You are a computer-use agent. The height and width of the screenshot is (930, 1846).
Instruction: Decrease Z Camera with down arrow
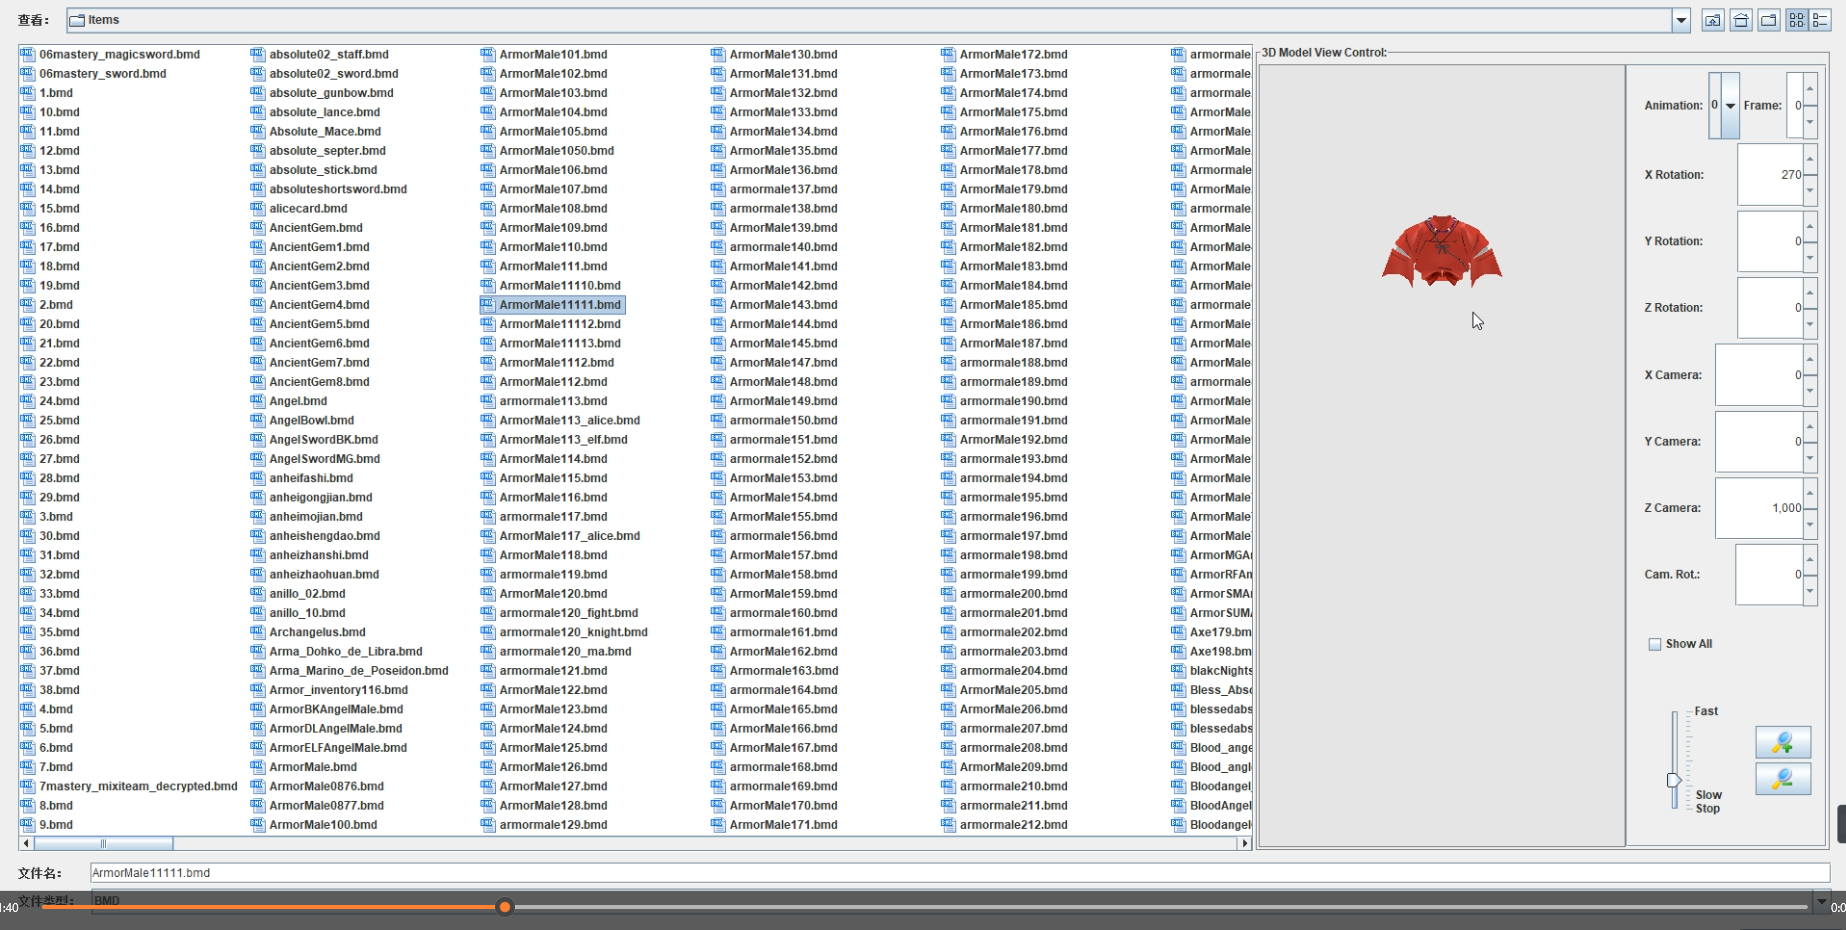click(x=1810, y=524)
